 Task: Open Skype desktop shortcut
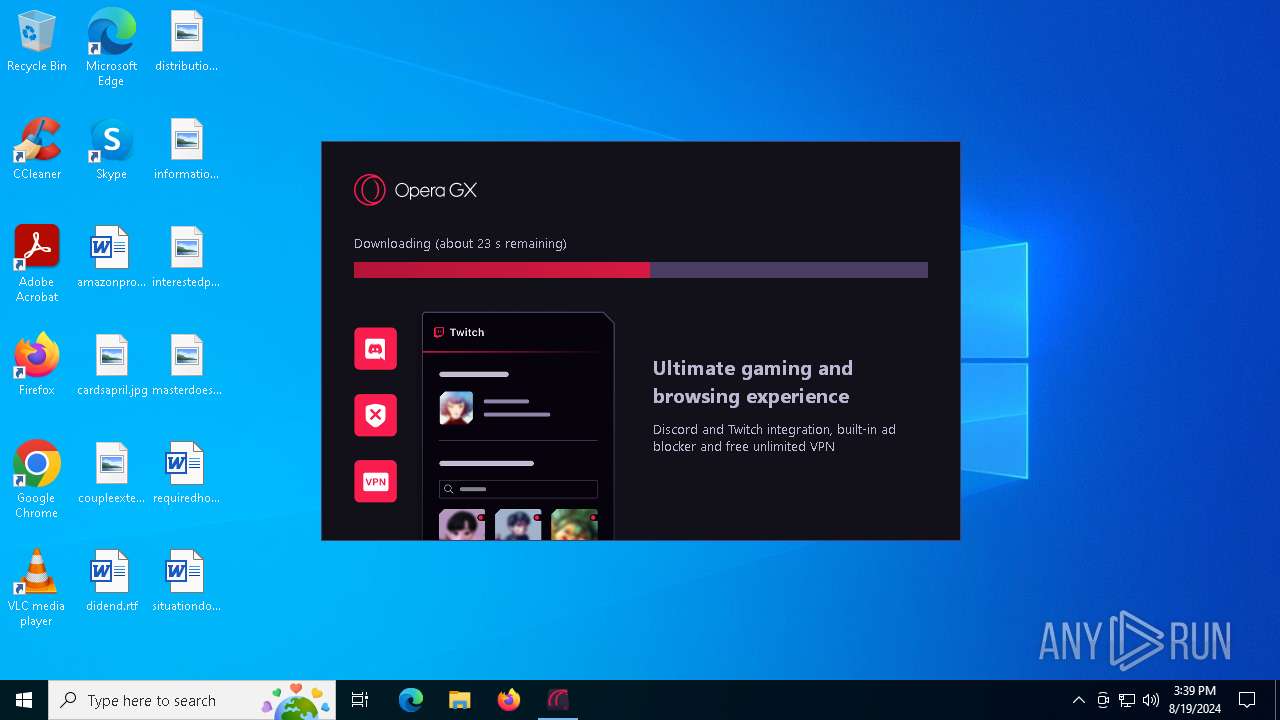(x=111, y=150)
